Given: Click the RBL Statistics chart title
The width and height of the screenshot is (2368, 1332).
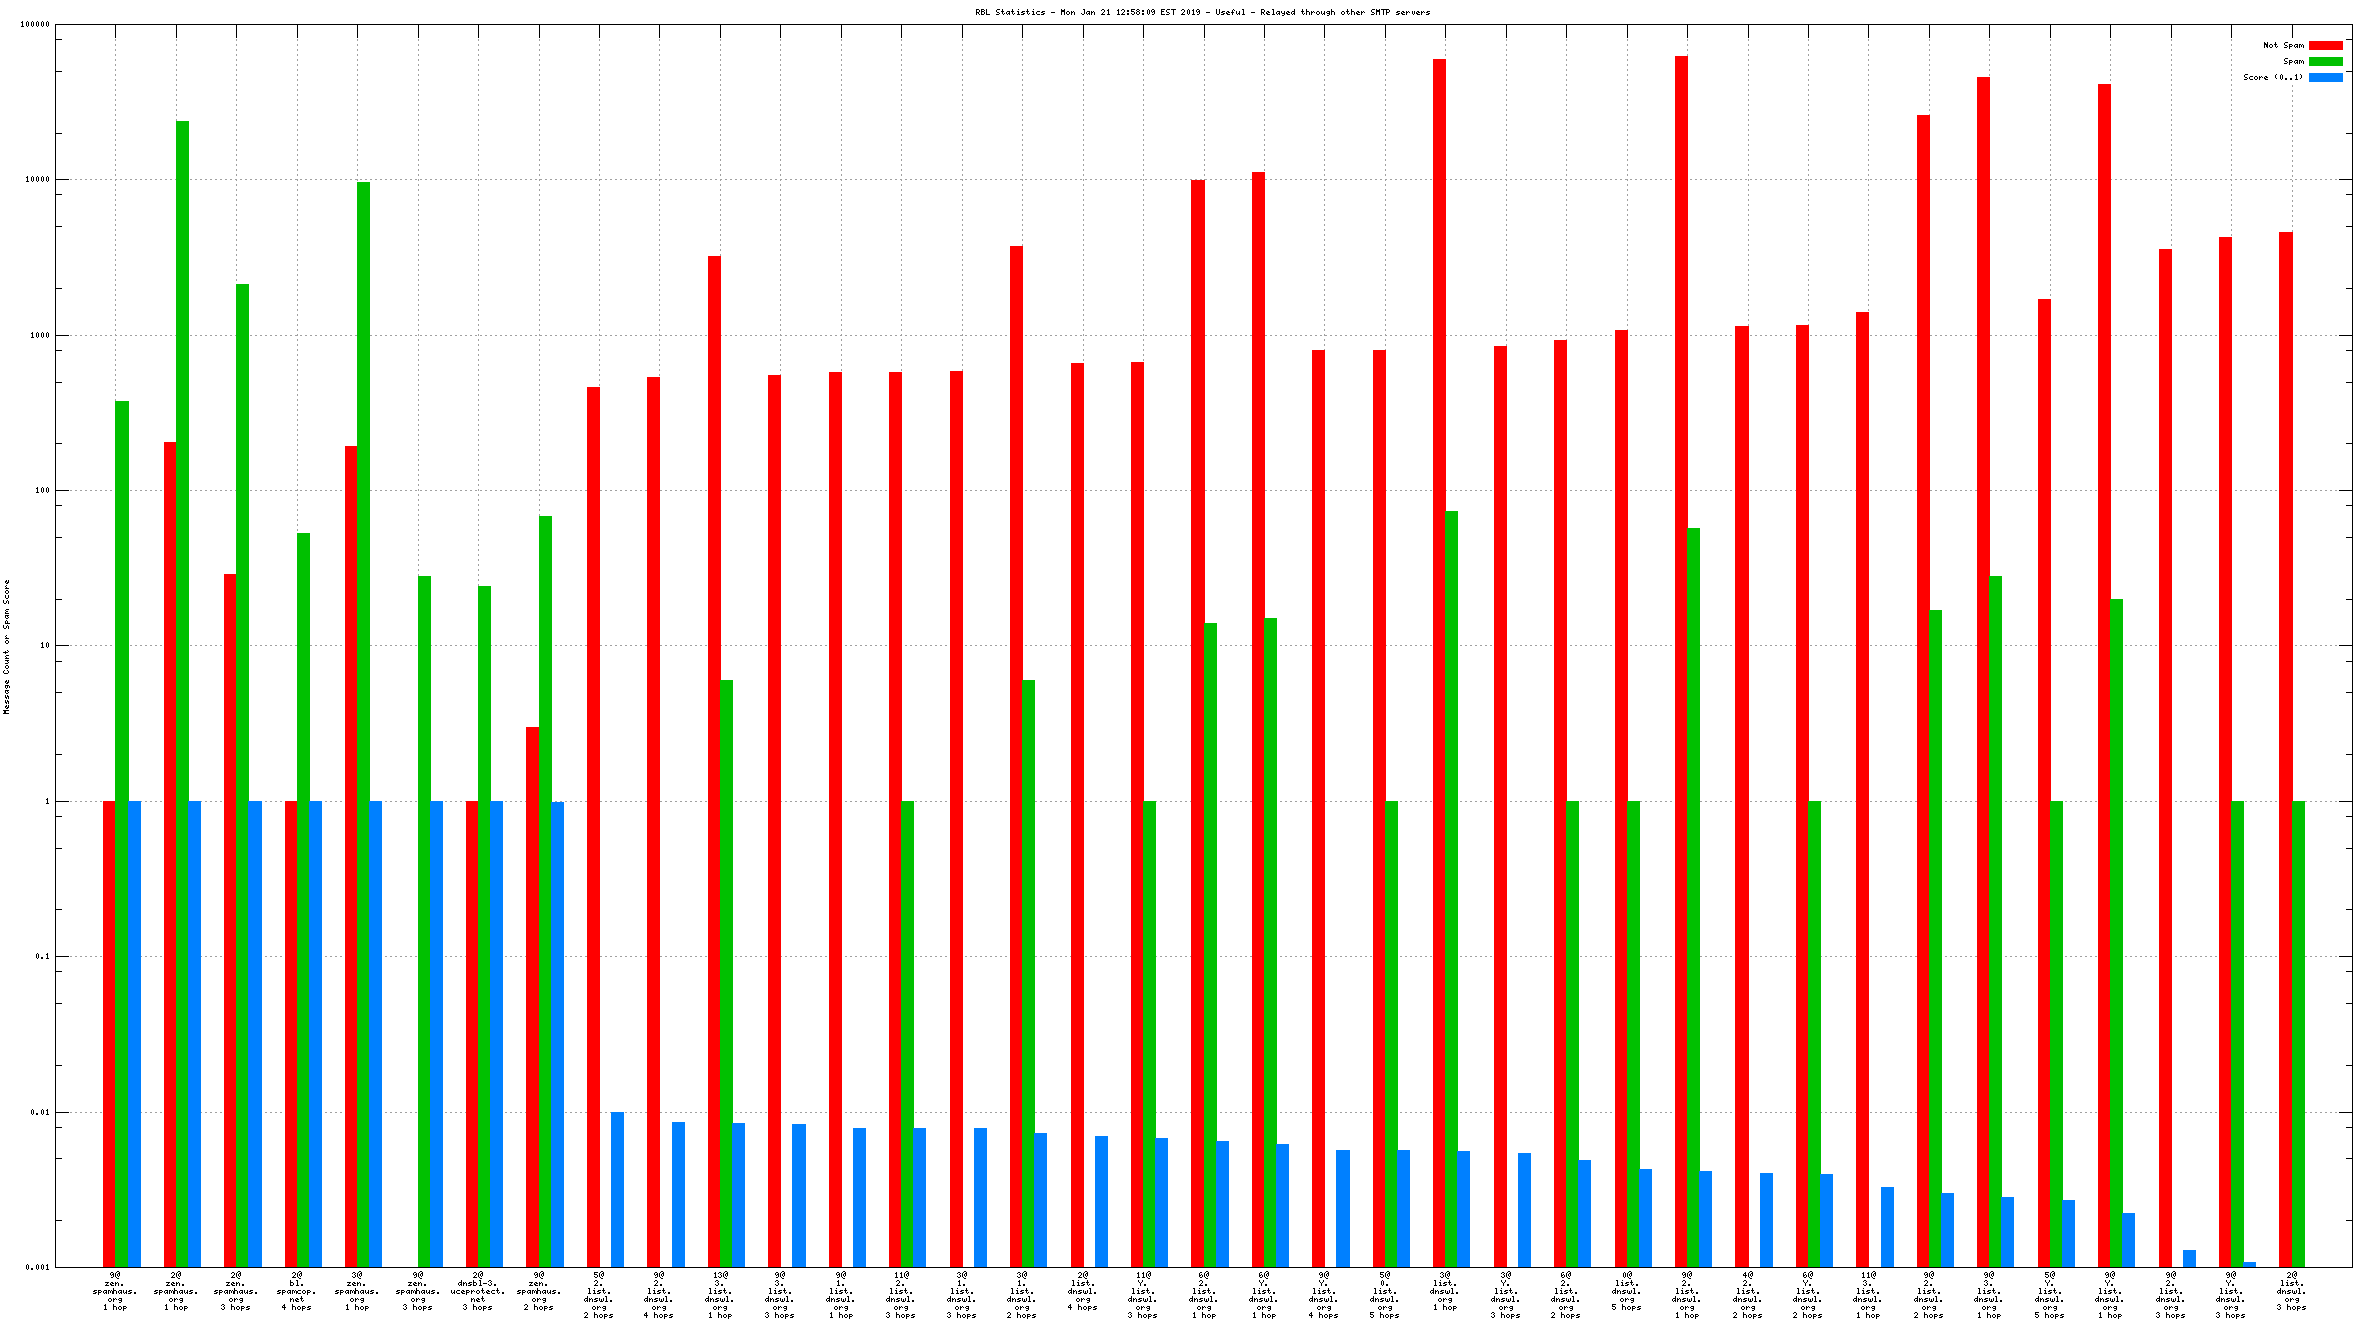Looking at the screenshot, I should 1202,12.
